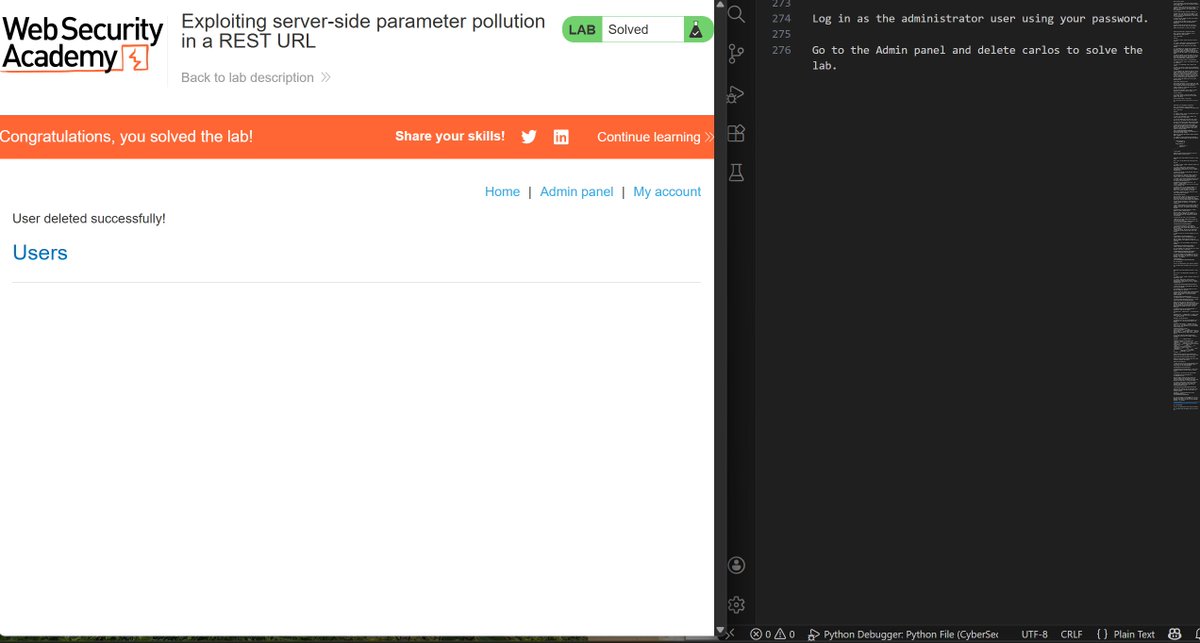Click the errors and warnings indicator
The width and height of the screenshot is (1200, 643).
pos(775,633)
